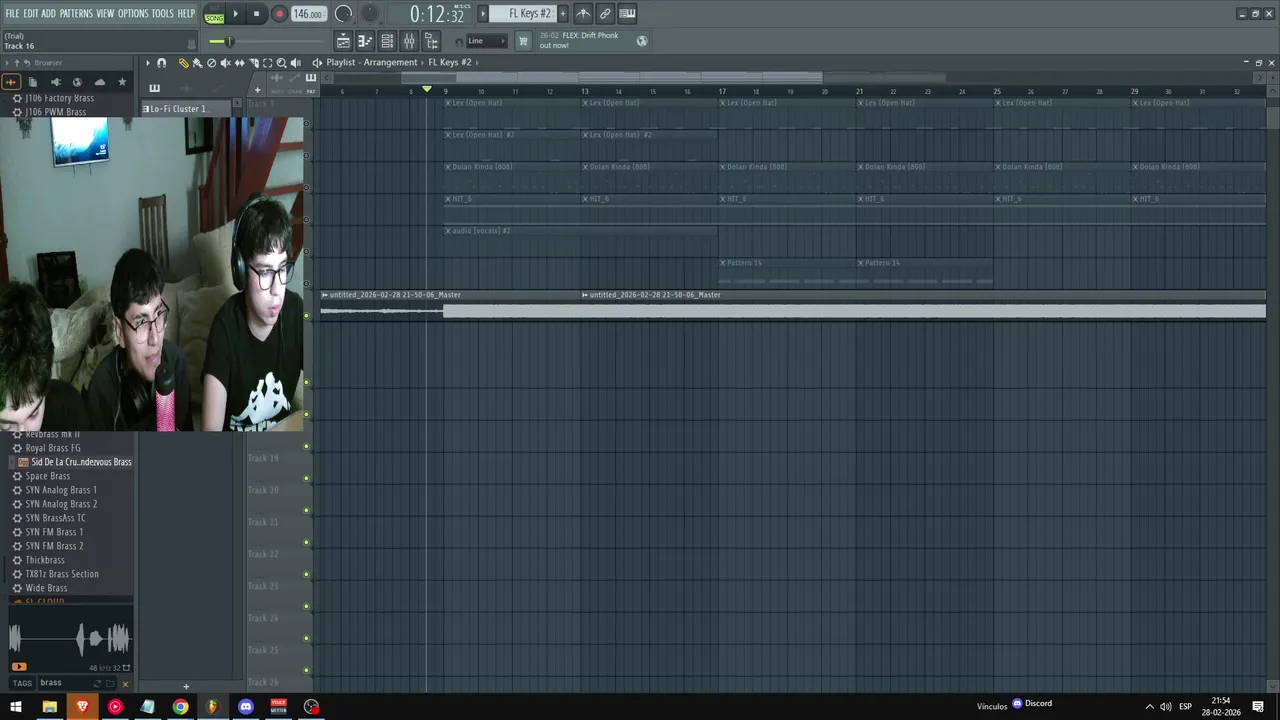Click the transport Stop button
Viewport: 1280px width, 720px height.
[256, 14]
